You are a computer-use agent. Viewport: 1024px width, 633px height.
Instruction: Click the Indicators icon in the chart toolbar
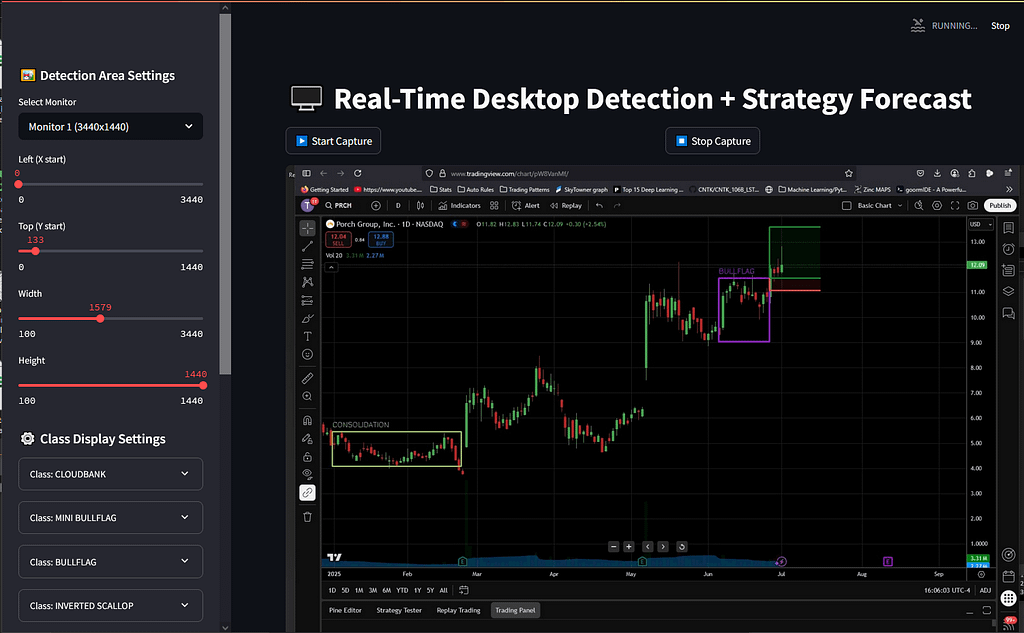[459, 205]
